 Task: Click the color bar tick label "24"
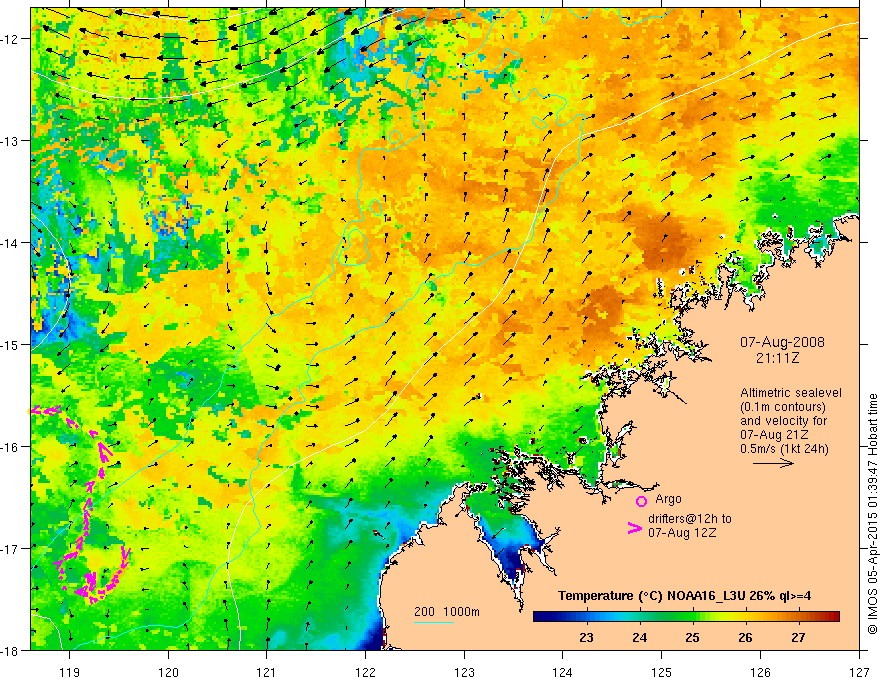(639, 638)
